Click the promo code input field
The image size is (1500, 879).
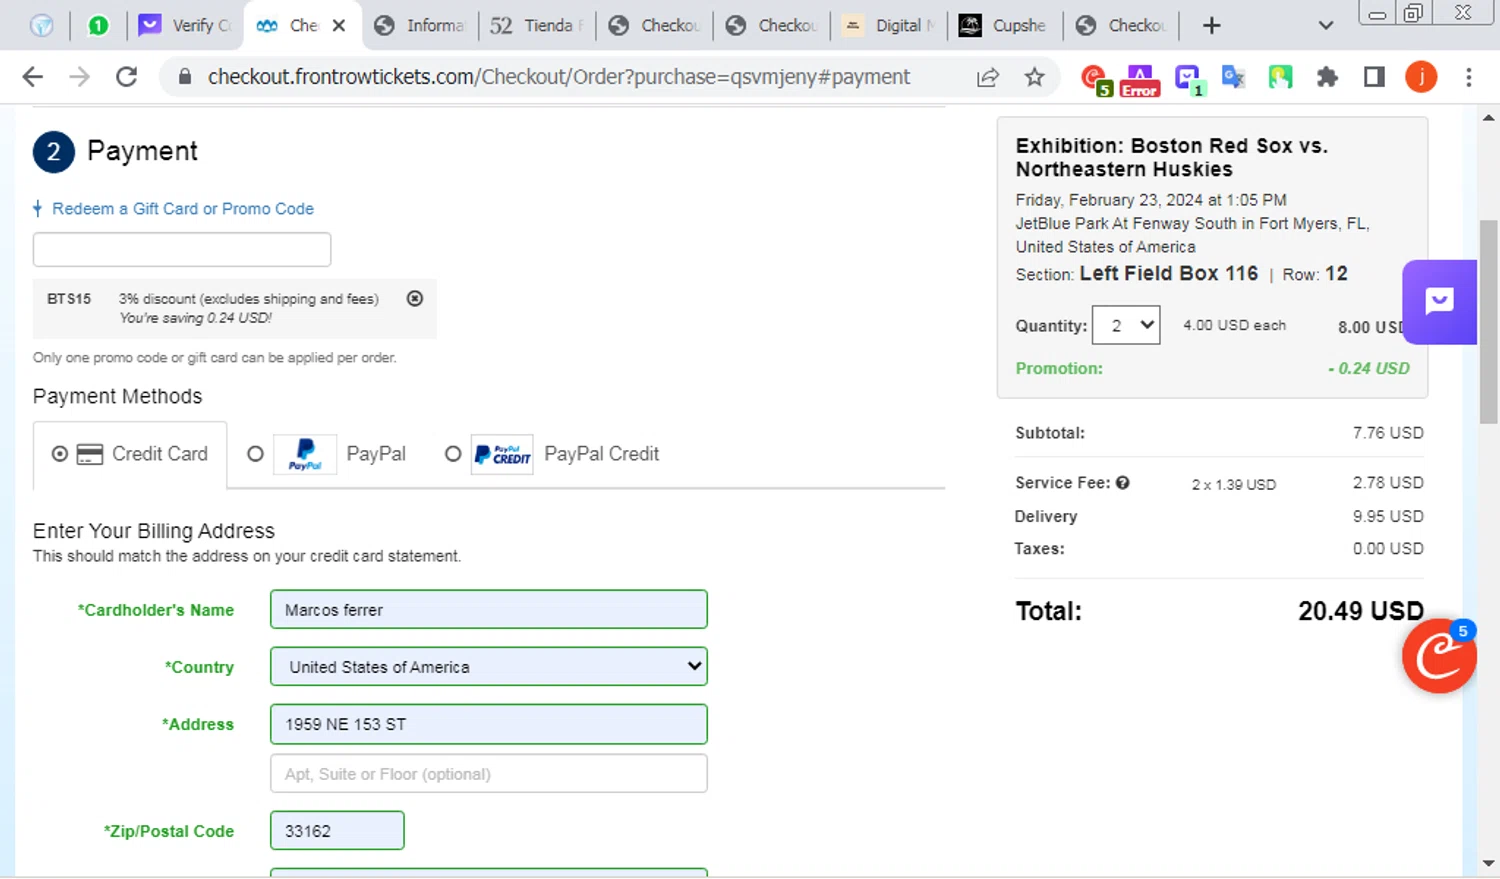click(x=182, y=250)
